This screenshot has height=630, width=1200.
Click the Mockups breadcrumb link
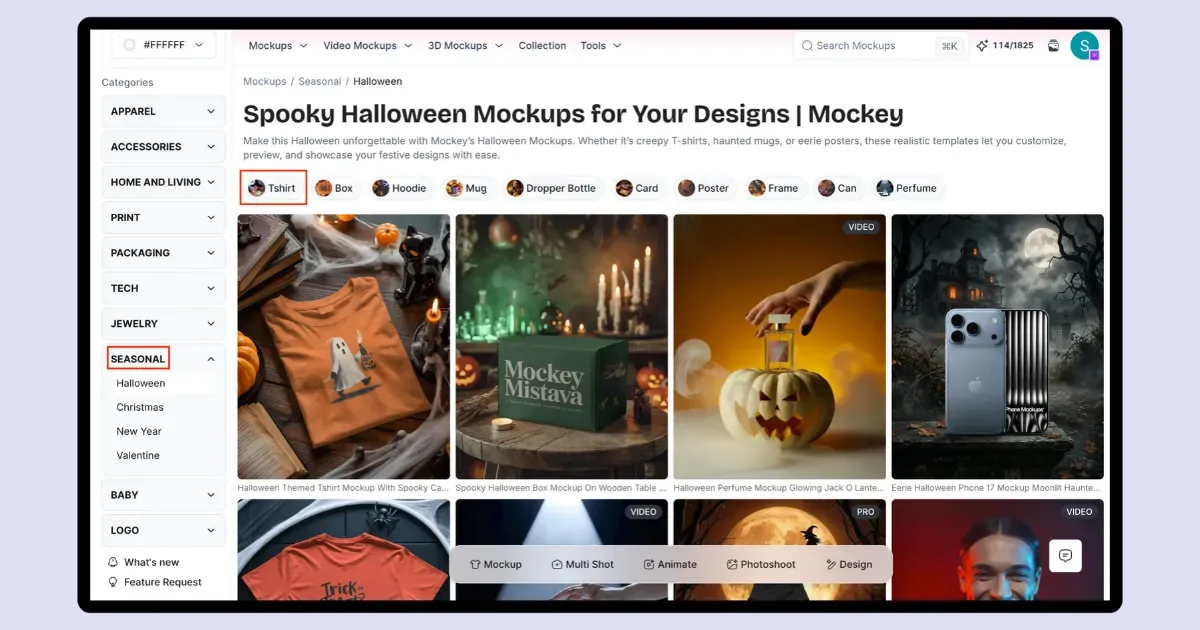(x=265, y=81)
